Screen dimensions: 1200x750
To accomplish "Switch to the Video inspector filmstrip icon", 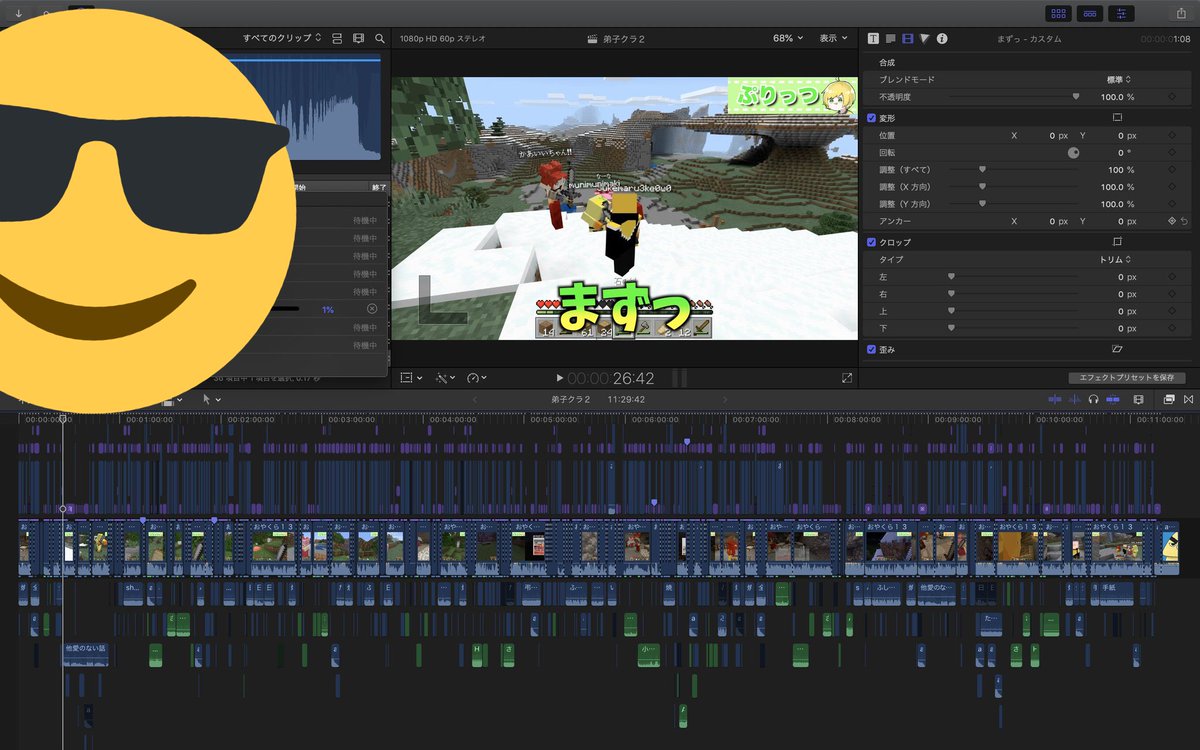I will pyautogui.click(x=908, y=38).
